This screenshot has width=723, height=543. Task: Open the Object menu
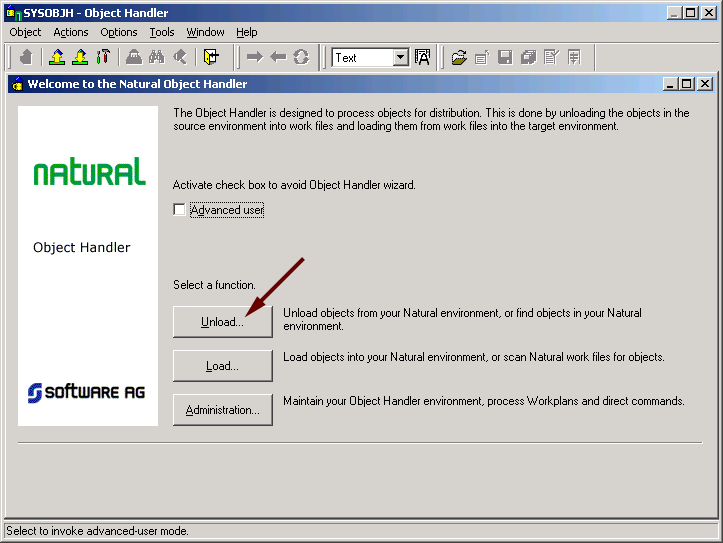click(25, 32)
